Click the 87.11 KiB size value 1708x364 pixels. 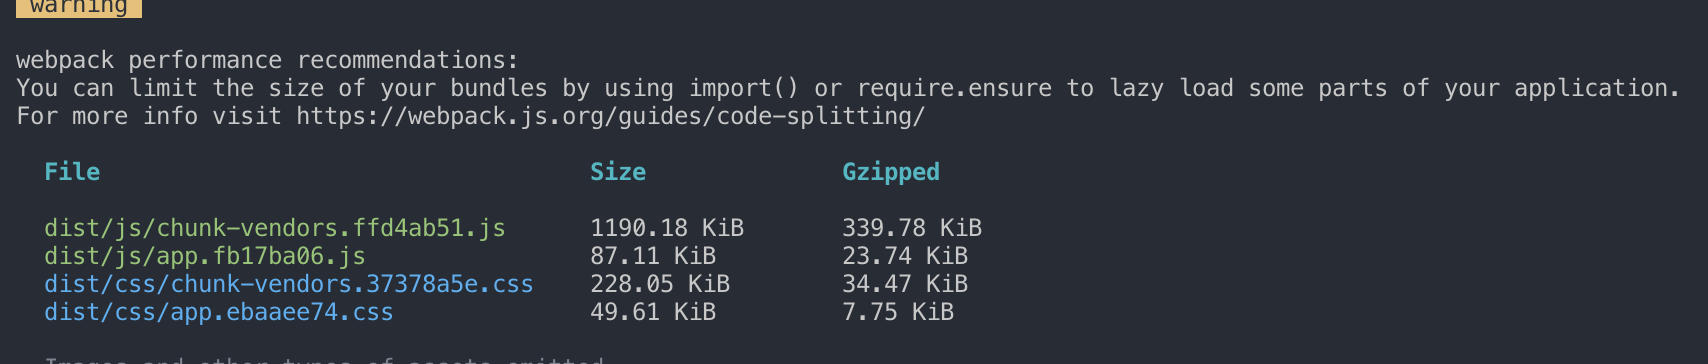point(653,256)
